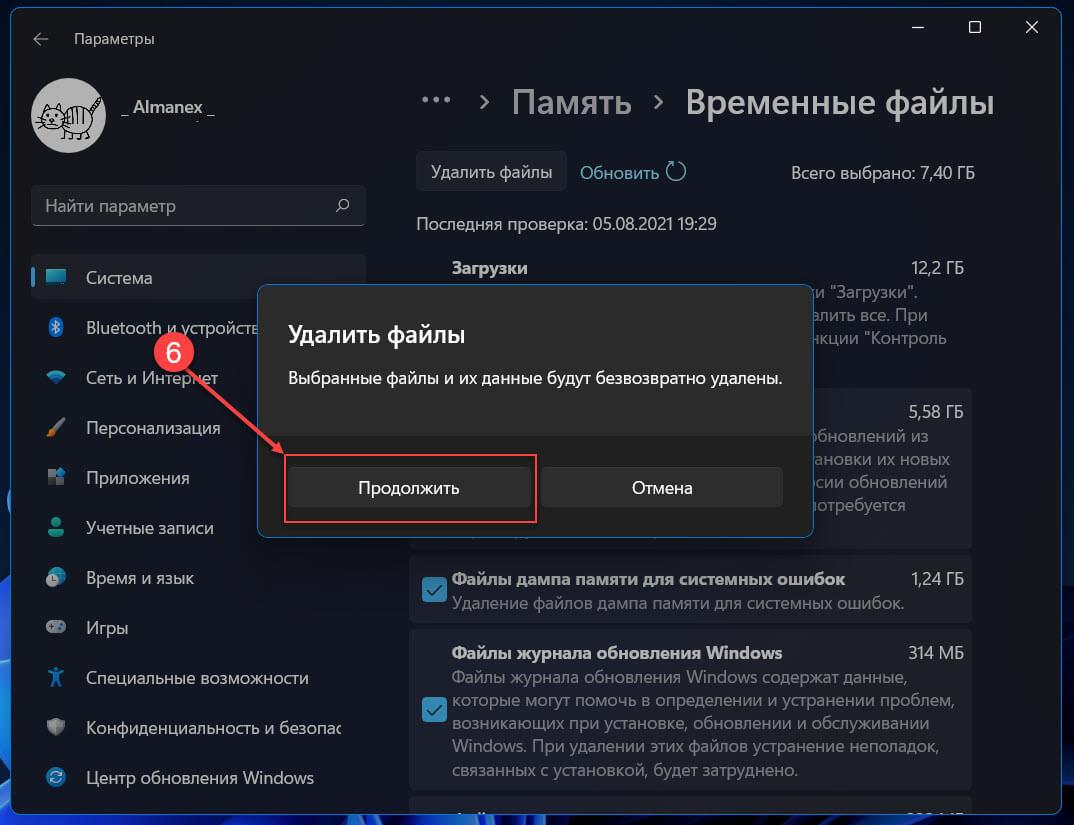Click the Отмена button in dialog
The height and width of the screenshot is (825, 1074).
662,488
